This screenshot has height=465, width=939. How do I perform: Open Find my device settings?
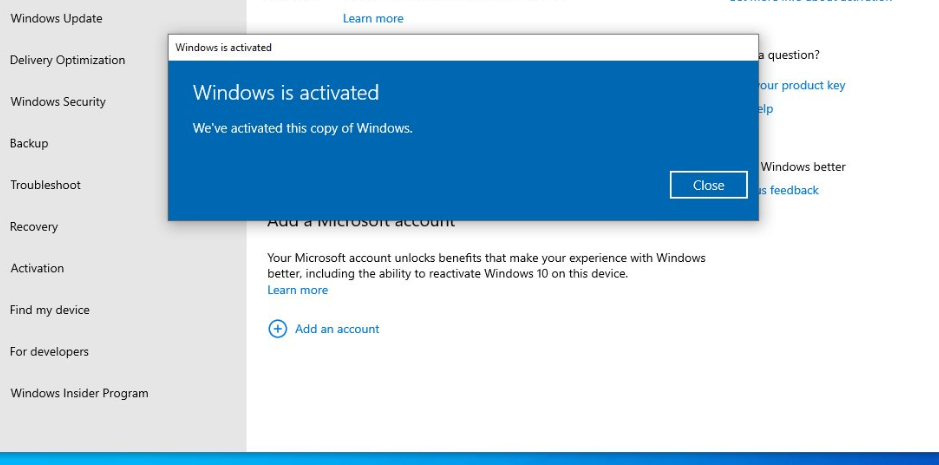49,310
